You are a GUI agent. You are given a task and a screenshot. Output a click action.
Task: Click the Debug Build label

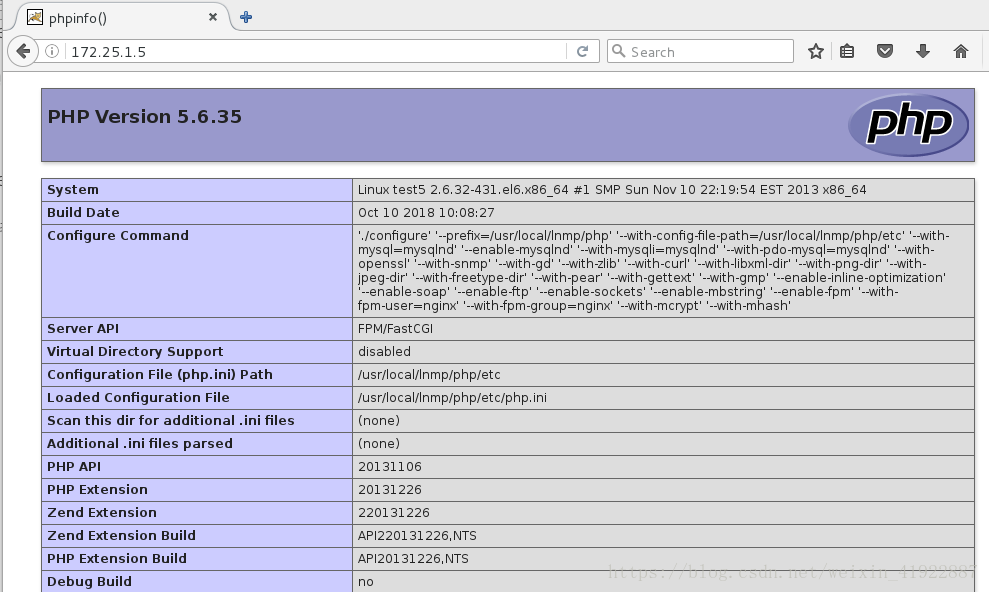(x=89, y=581)
